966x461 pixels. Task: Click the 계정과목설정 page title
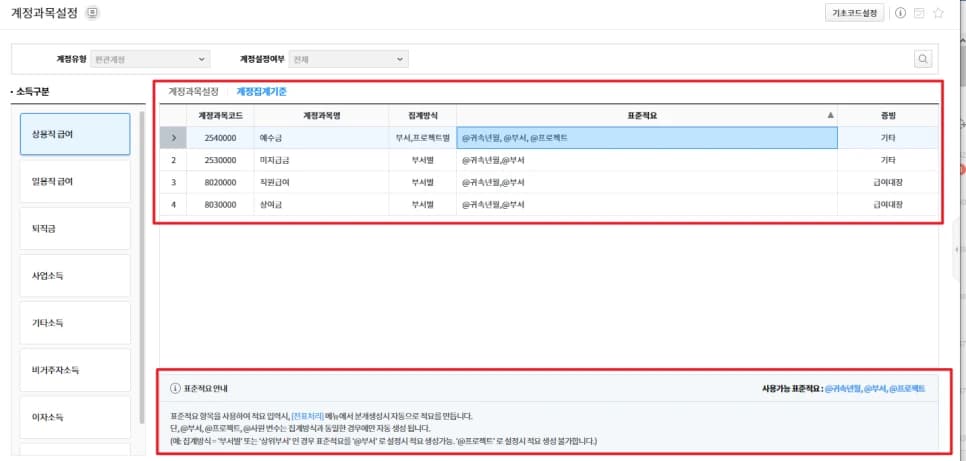[x=44, y=13]
